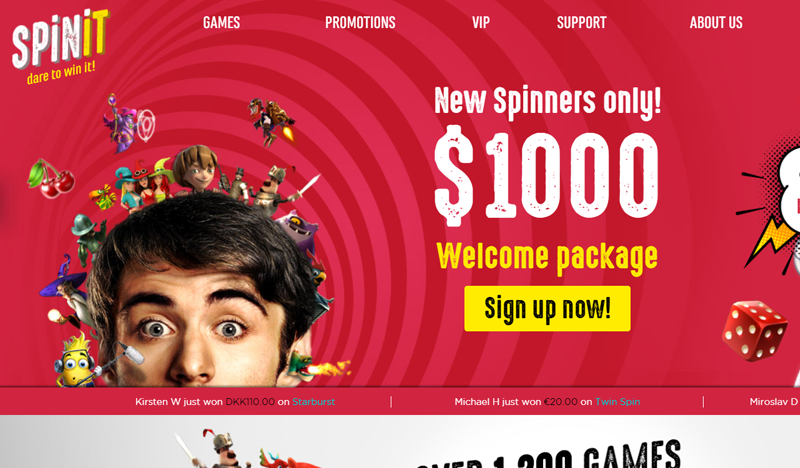The image size is (800, 468).
Task: Open the Support page
Action: [x=582, y=22]
